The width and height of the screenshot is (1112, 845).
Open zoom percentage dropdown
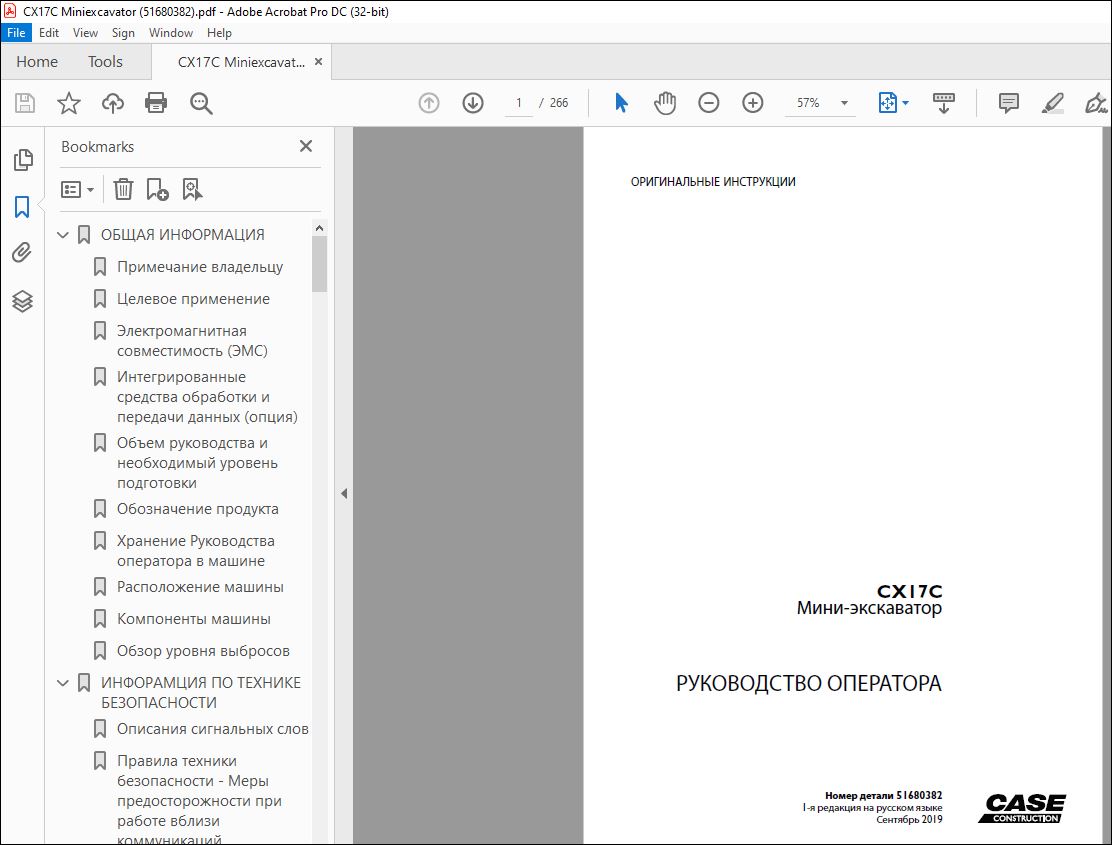click(x=844, y=103)
